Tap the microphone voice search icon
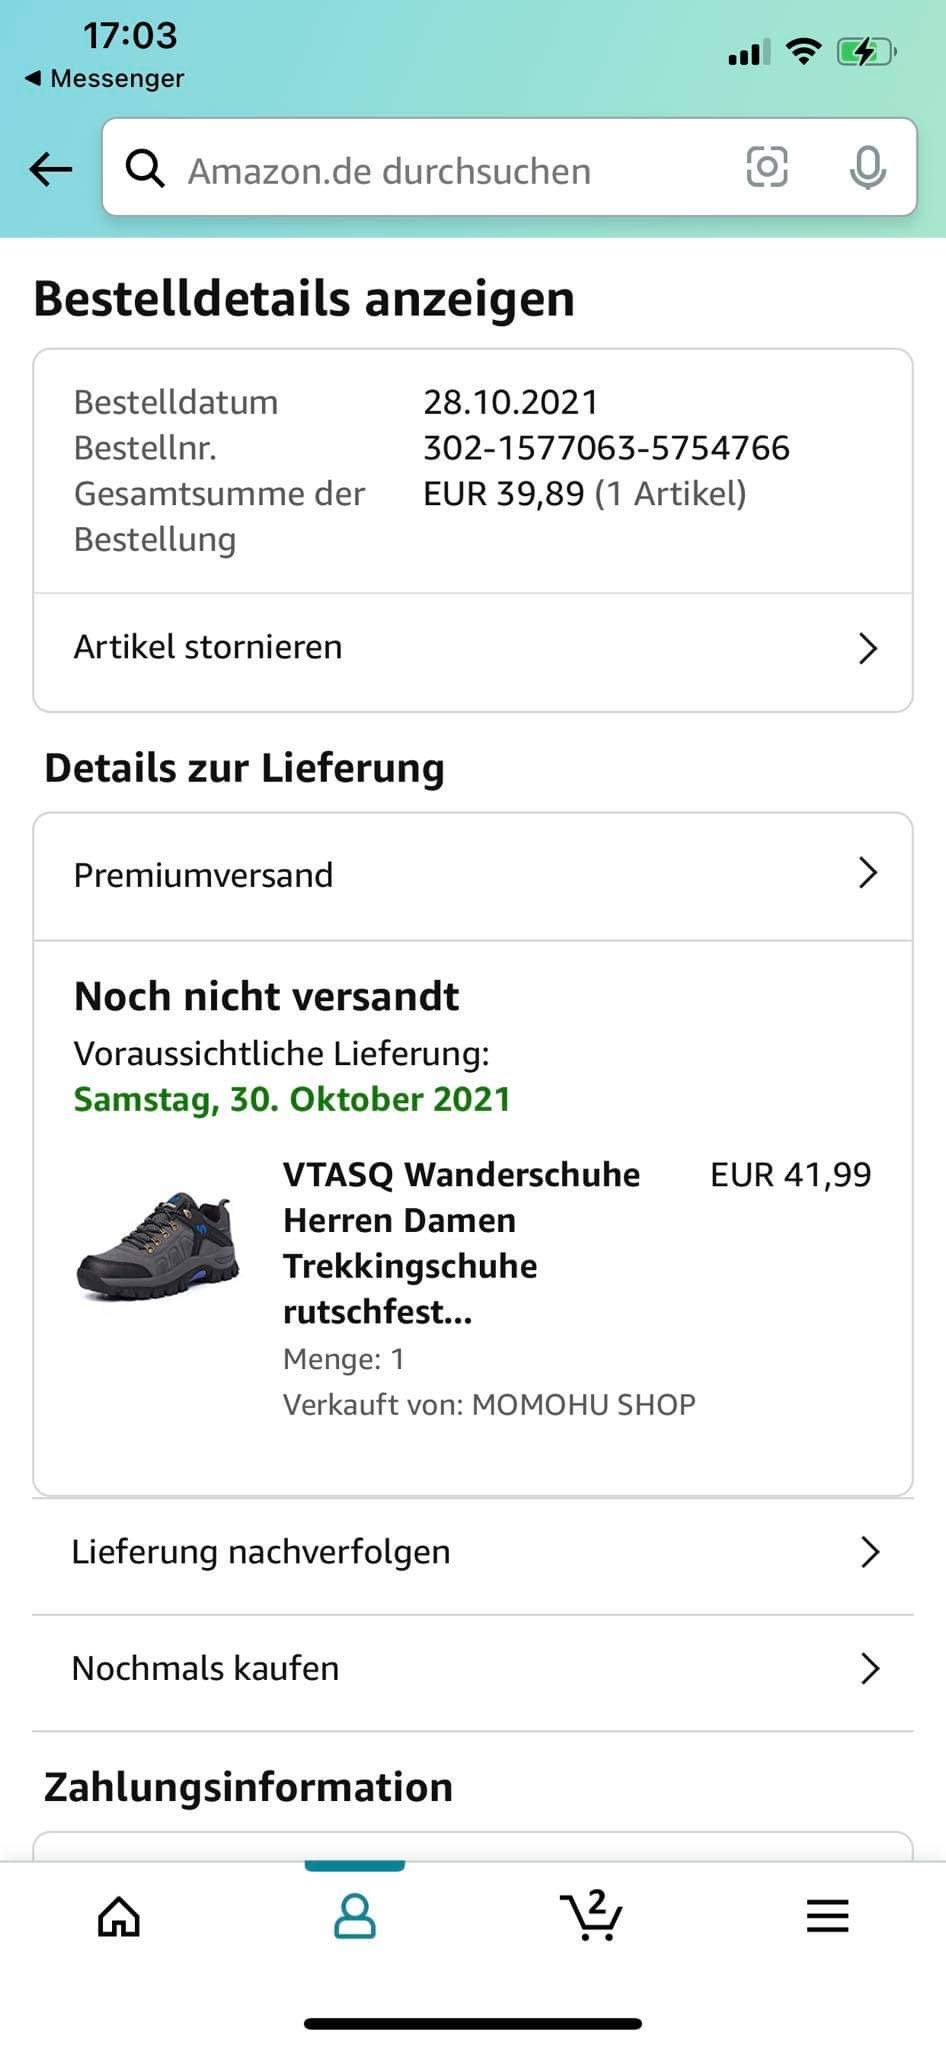This screenshot has width=946, height=2048. tap(867, 167)
